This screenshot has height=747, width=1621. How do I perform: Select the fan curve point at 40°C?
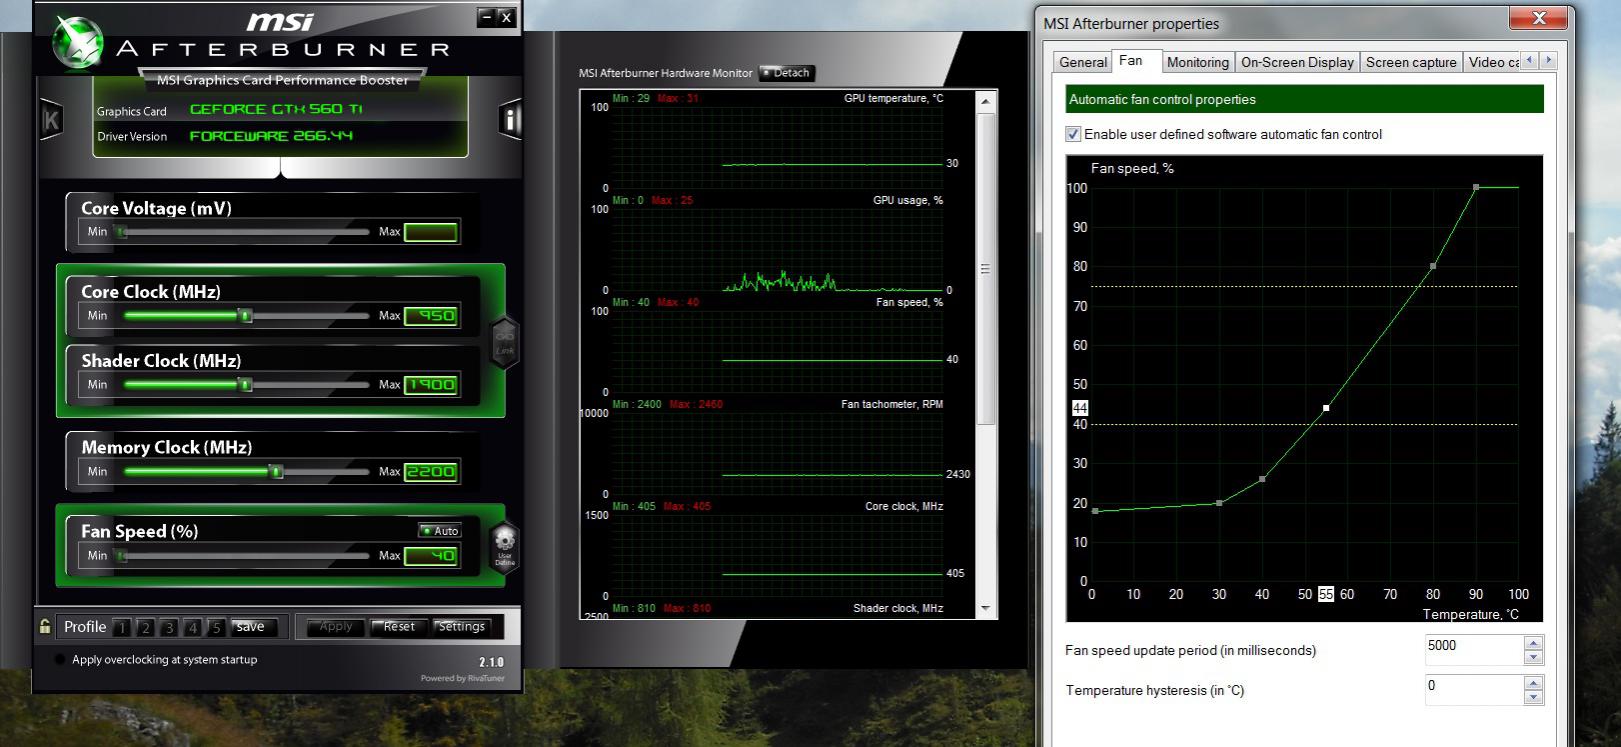(1262, 479)
